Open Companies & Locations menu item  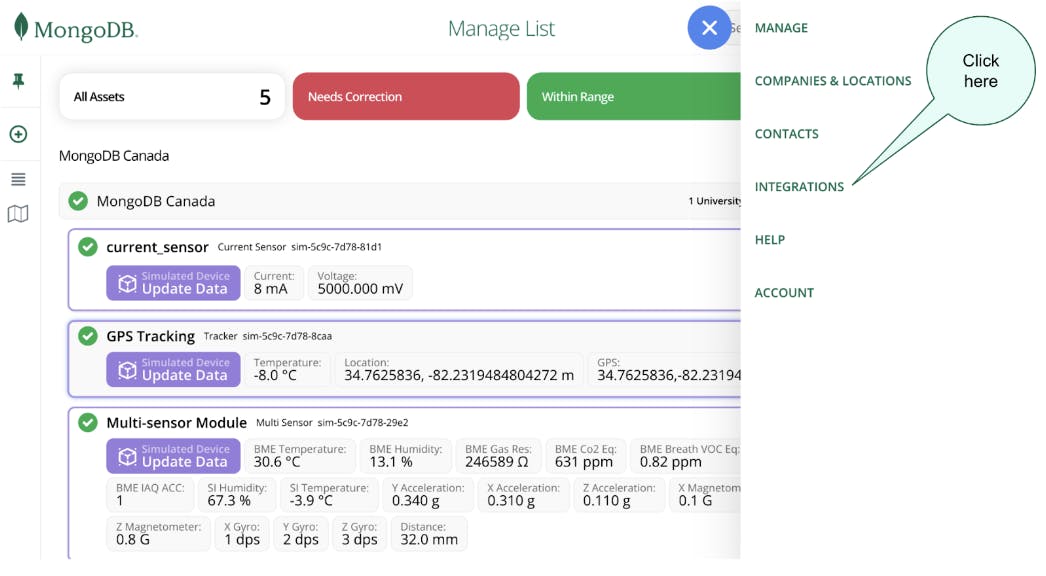pos(832,81)
